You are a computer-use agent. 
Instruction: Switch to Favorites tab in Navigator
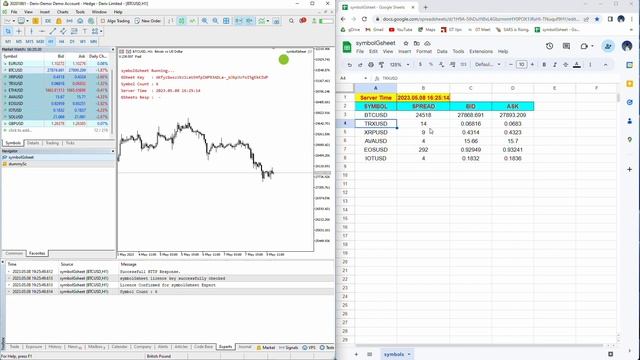tap(37, 253)
